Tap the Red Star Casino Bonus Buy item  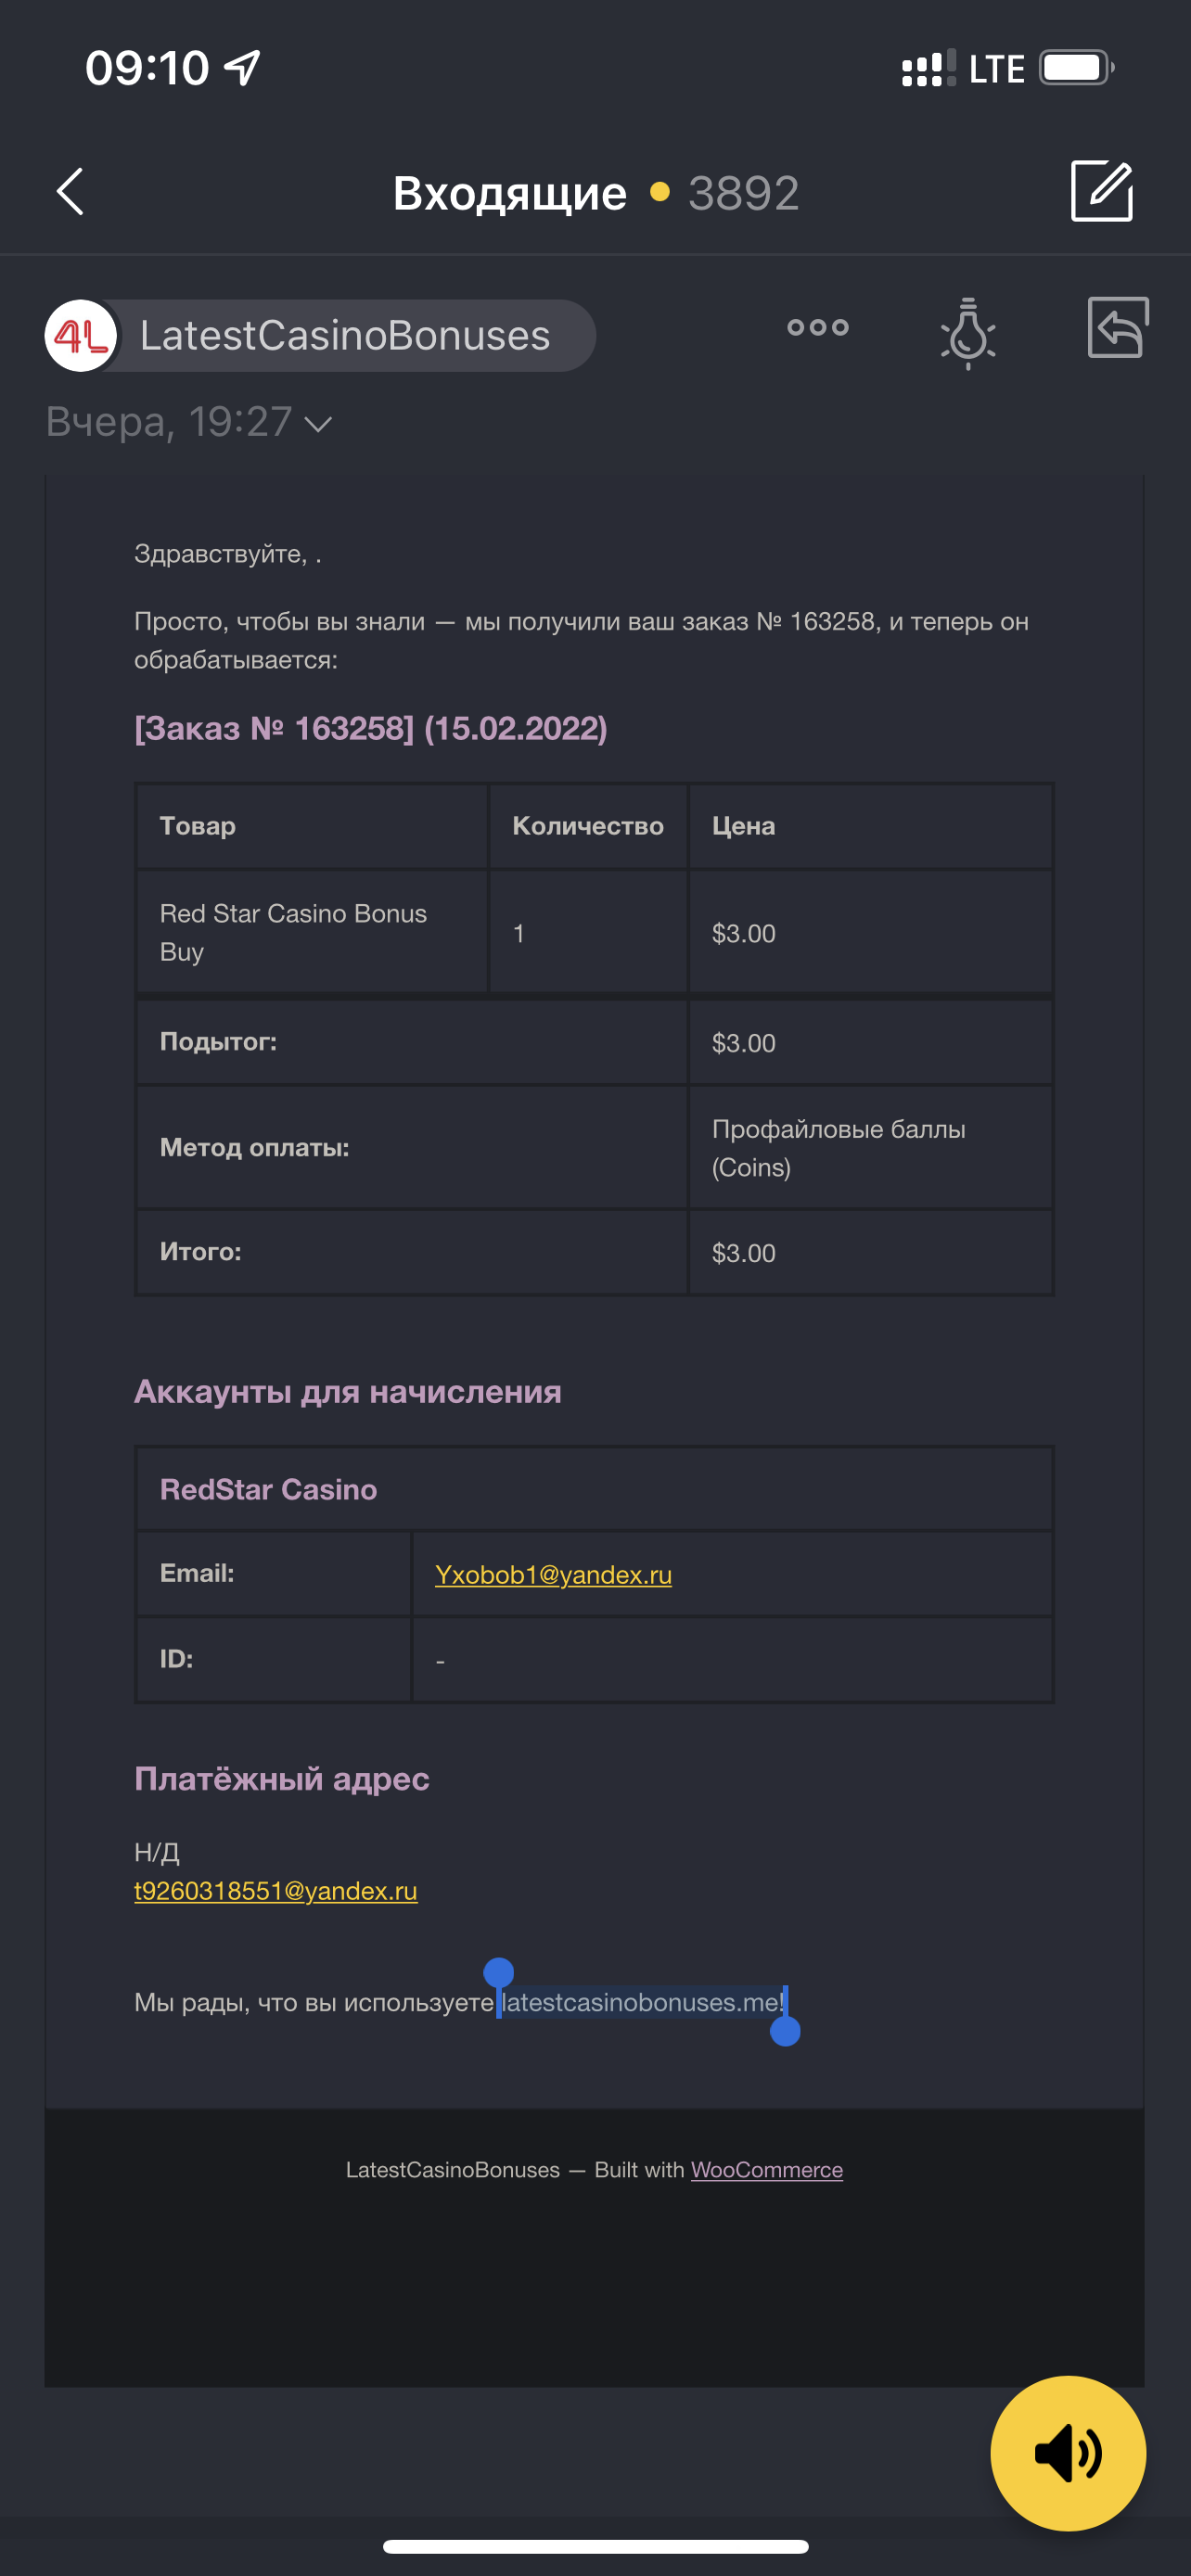tap(293, 932)
